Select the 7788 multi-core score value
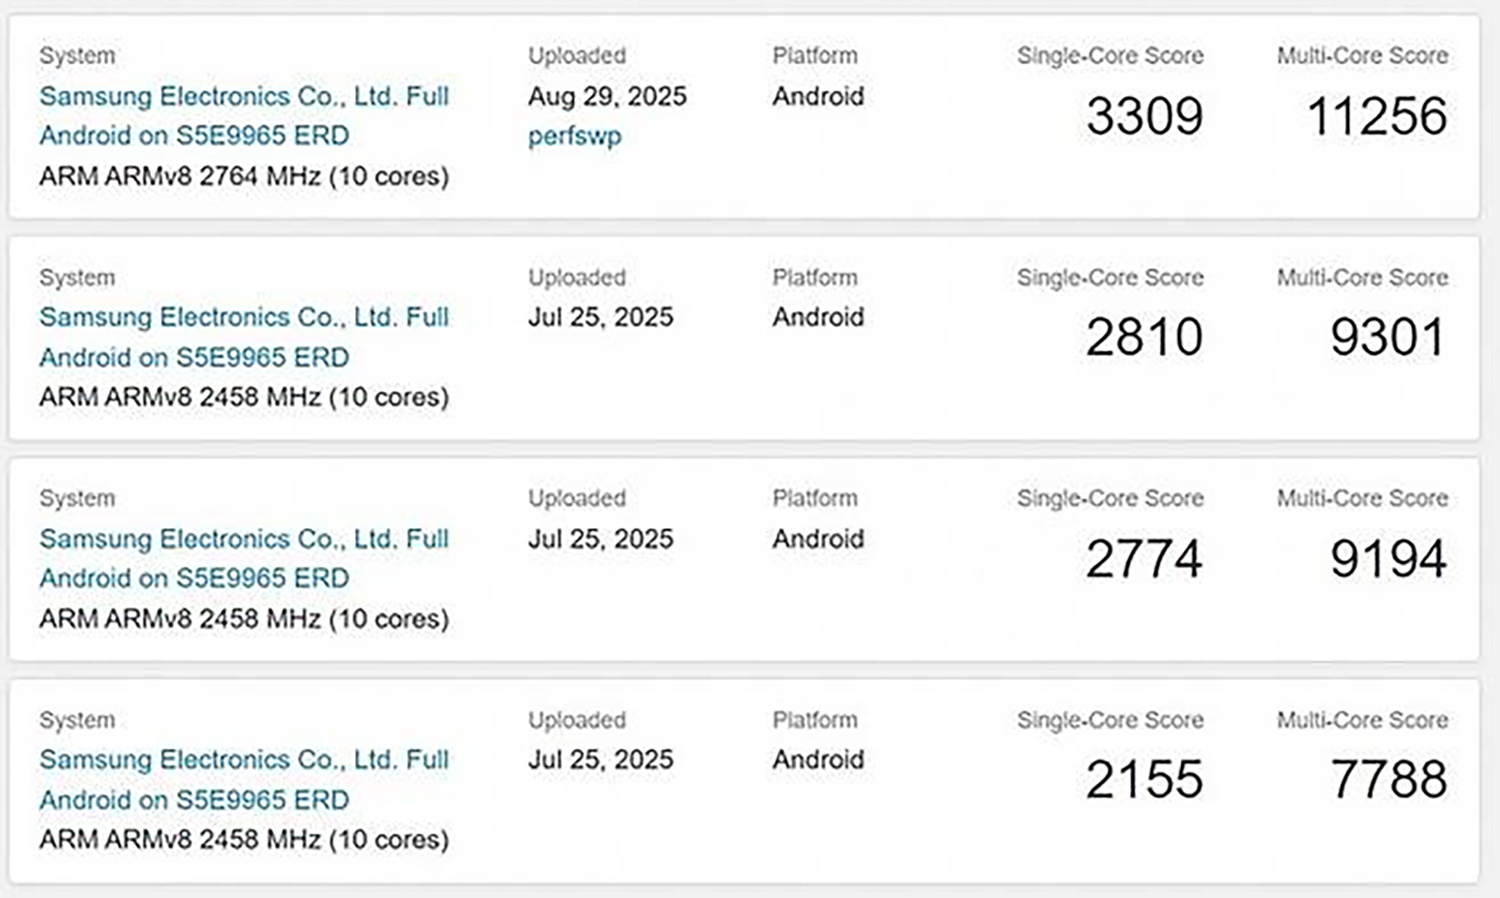The width and height of the screenshot is (1500, 898). click(1388, 779)
